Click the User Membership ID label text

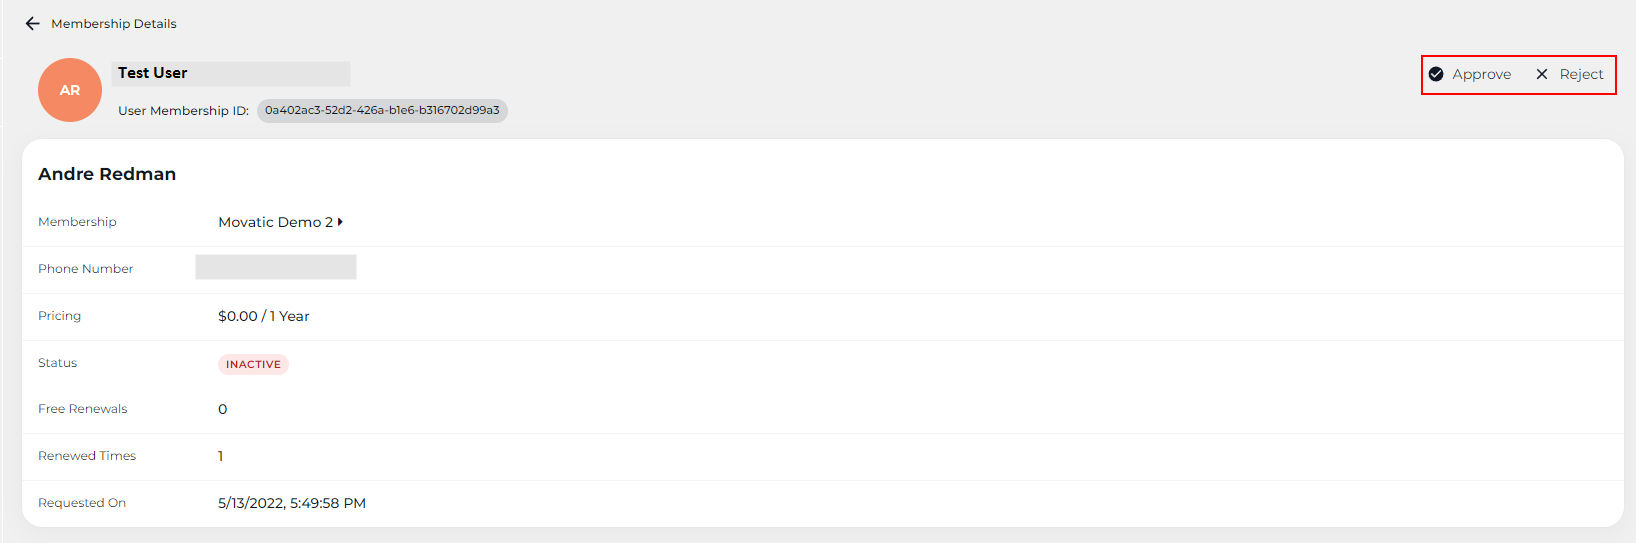tap(183, 111)
